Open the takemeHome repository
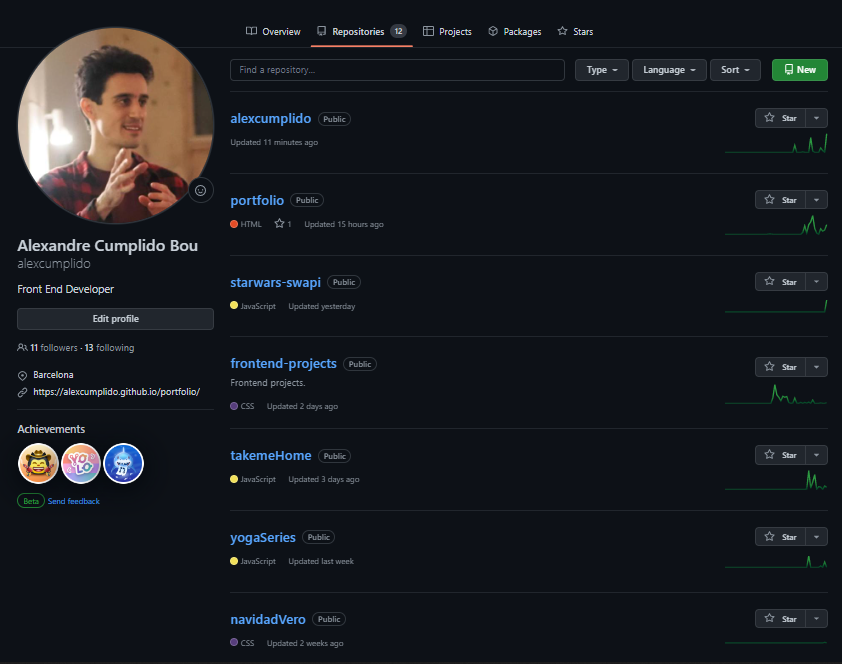The width and height of the screenshot is (842, 664). (x=271, y=455)
